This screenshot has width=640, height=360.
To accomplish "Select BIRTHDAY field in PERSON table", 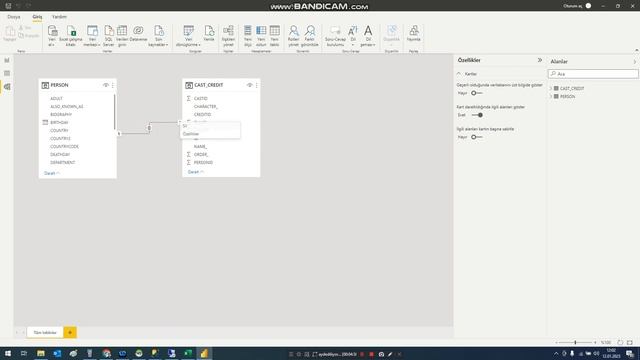I will coord(59,122).
